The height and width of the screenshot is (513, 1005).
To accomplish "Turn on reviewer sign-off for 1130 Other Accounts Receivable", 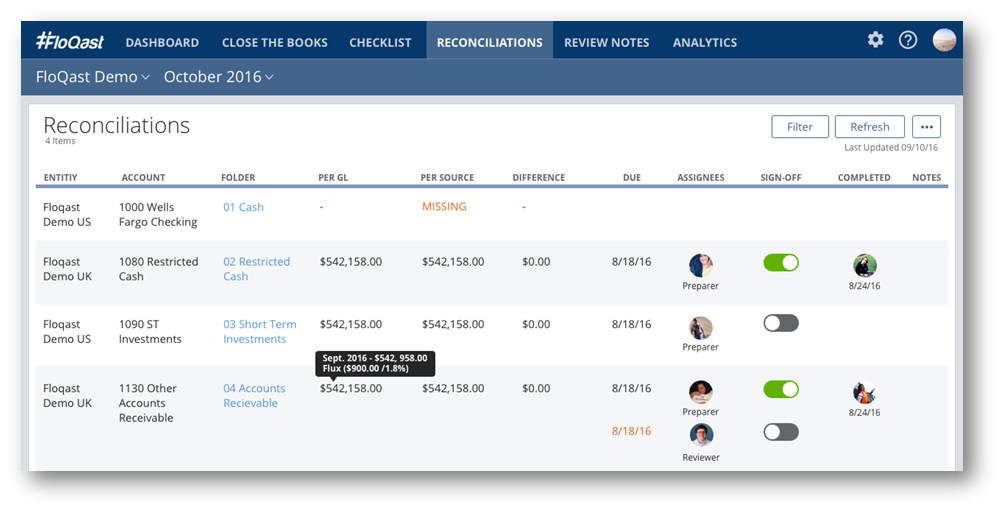I will [x=781, y=432].
